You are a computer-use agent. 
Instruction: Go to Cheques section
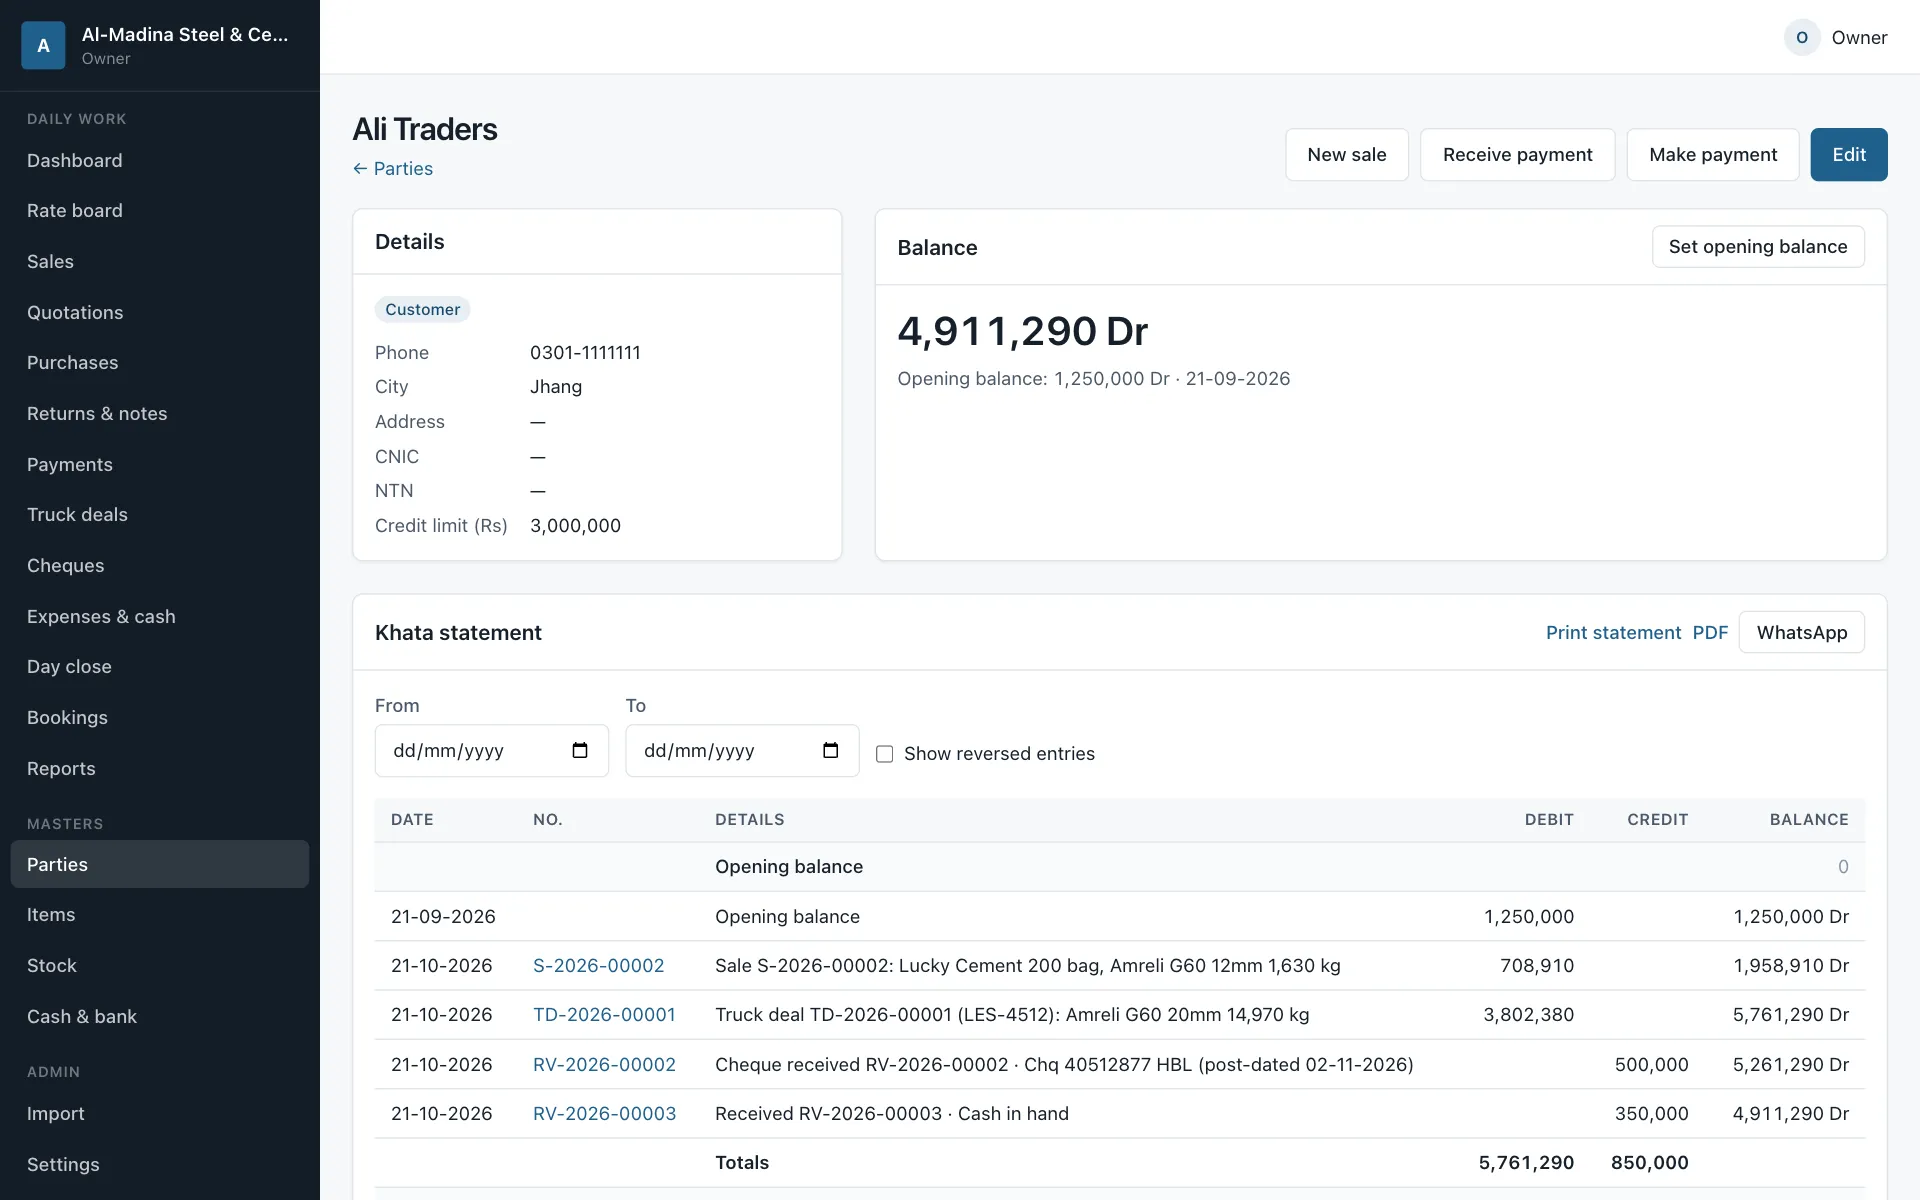(160, 566)
